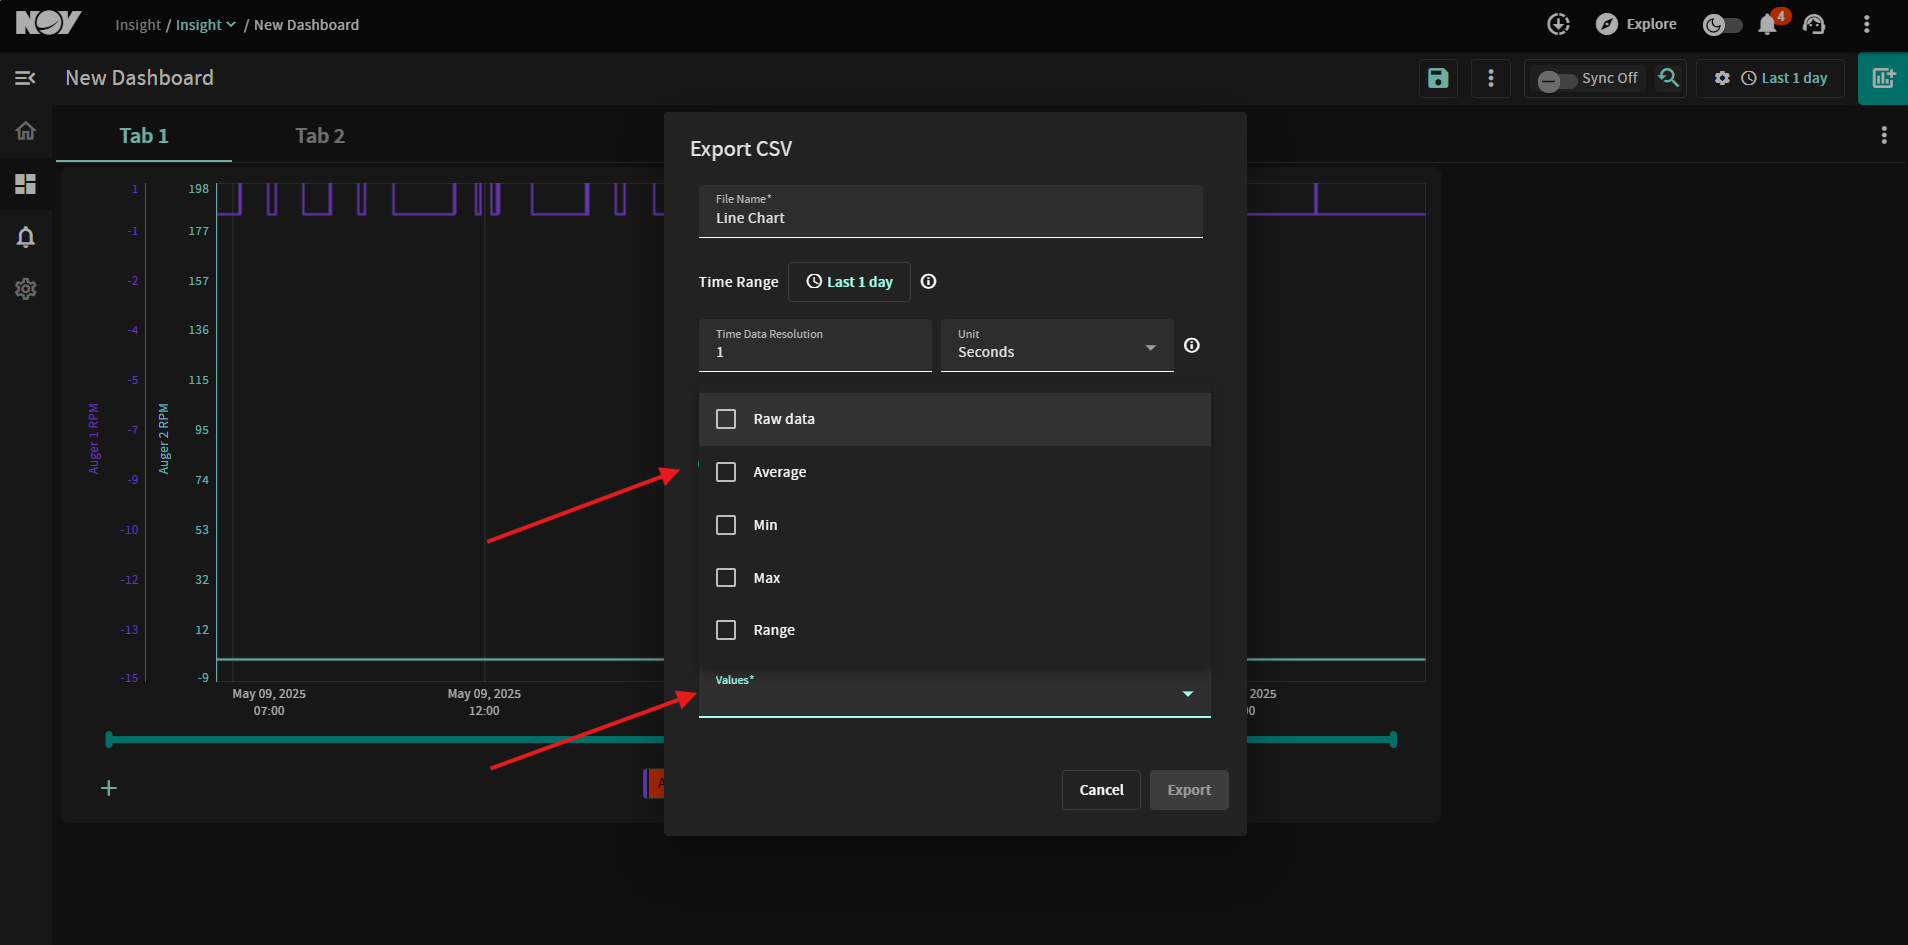Click info icon next to Time Range

[x=928, y=282]
